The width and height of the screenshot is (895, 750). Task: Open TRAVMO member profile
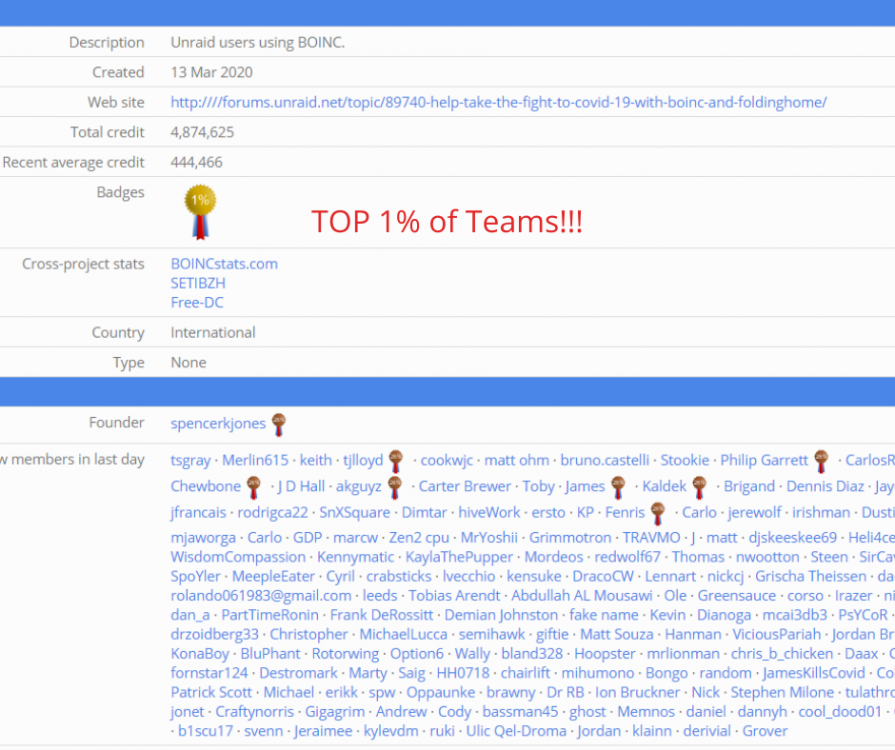(x=651, y=538)
